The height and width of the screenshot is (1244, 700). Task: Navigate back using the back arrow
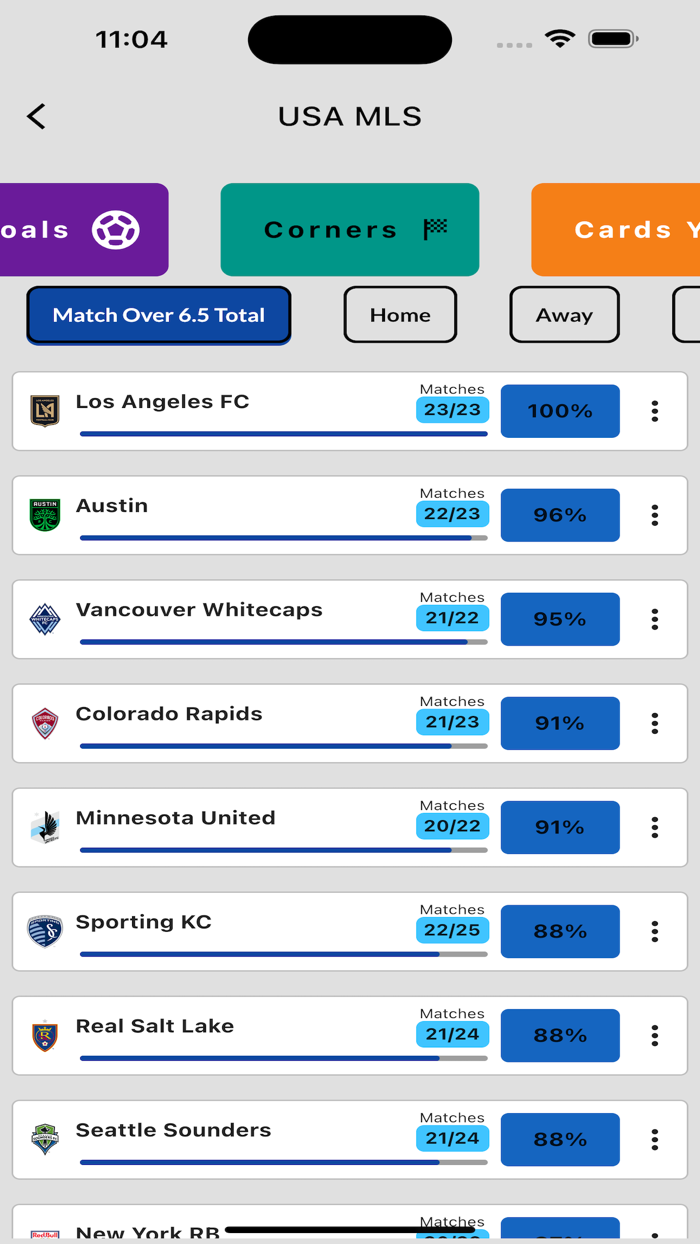(x=36, y=116)
